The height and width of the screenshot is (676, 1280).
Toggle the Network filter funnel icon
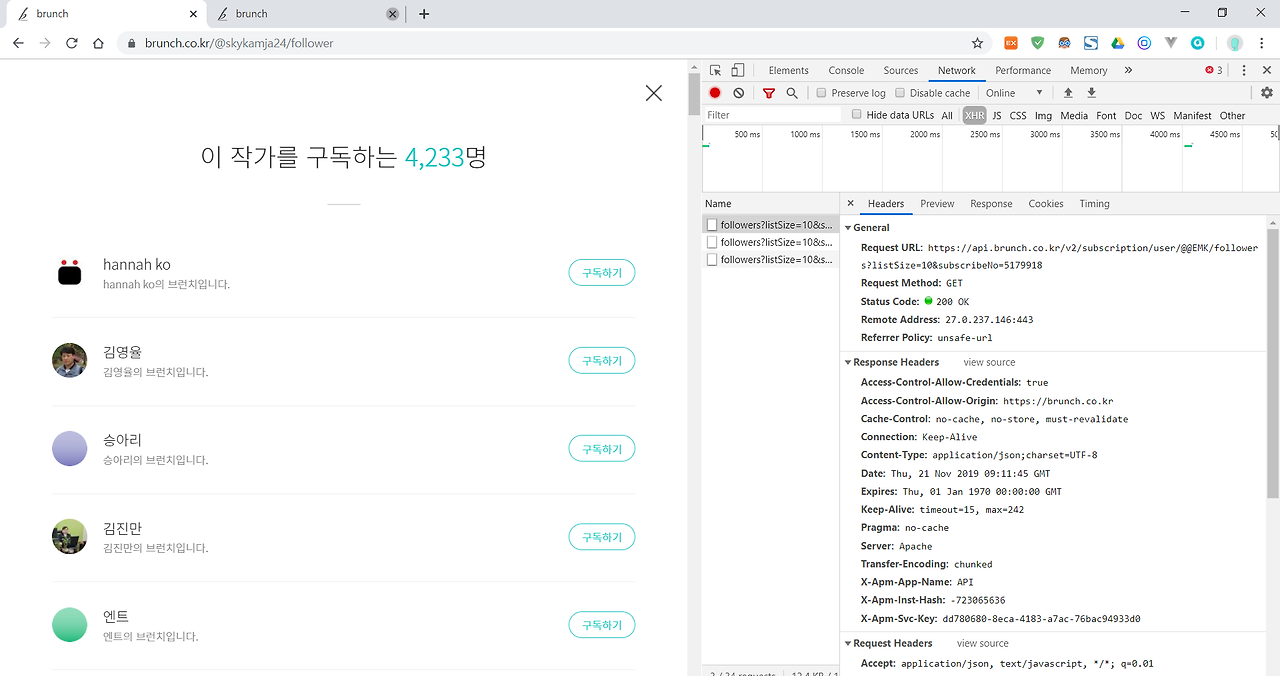pos(769,93)
